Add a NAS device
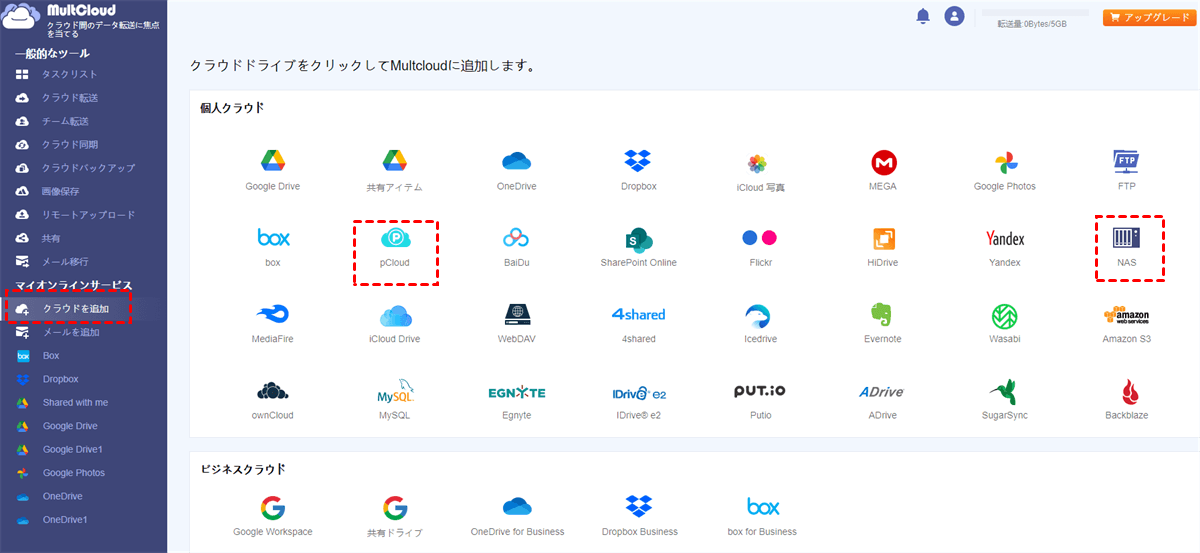Screen dimensions: 1200x553 [1127, 247]
